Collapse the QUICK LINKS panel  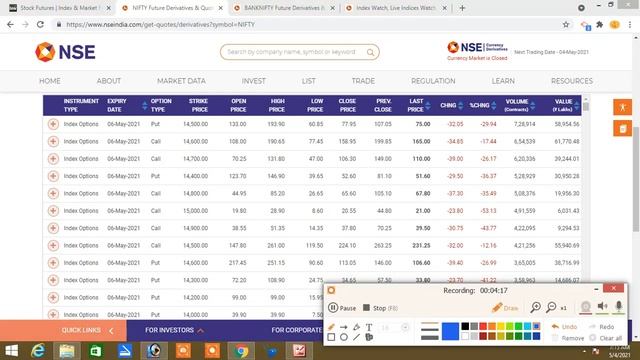111,331
